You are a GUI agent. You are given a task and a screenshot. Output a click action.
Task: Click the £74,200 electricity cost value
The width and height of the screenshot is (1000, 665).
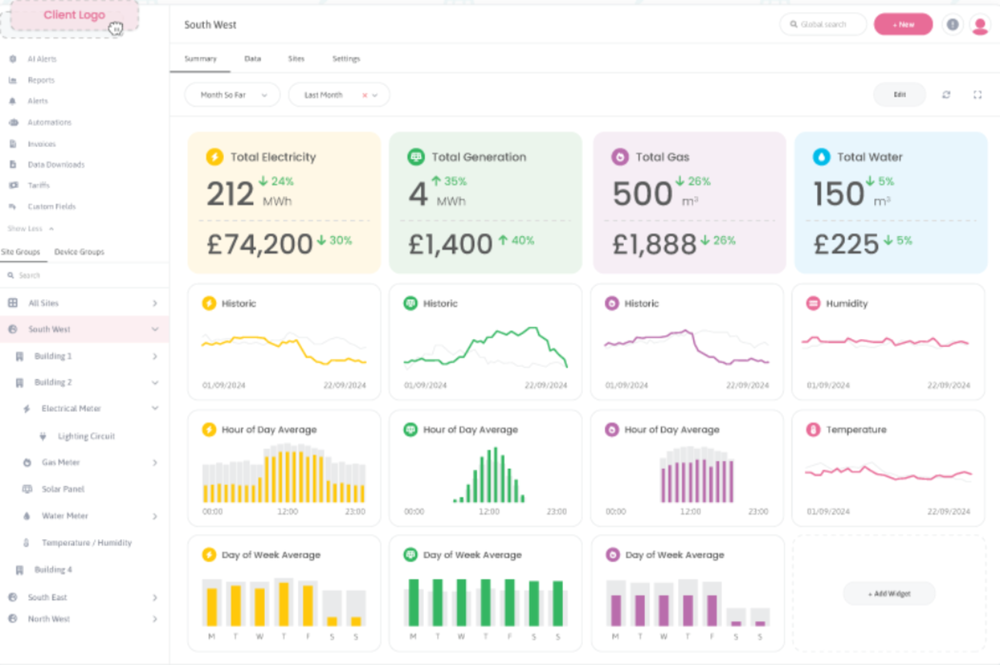tap(260, 244)
